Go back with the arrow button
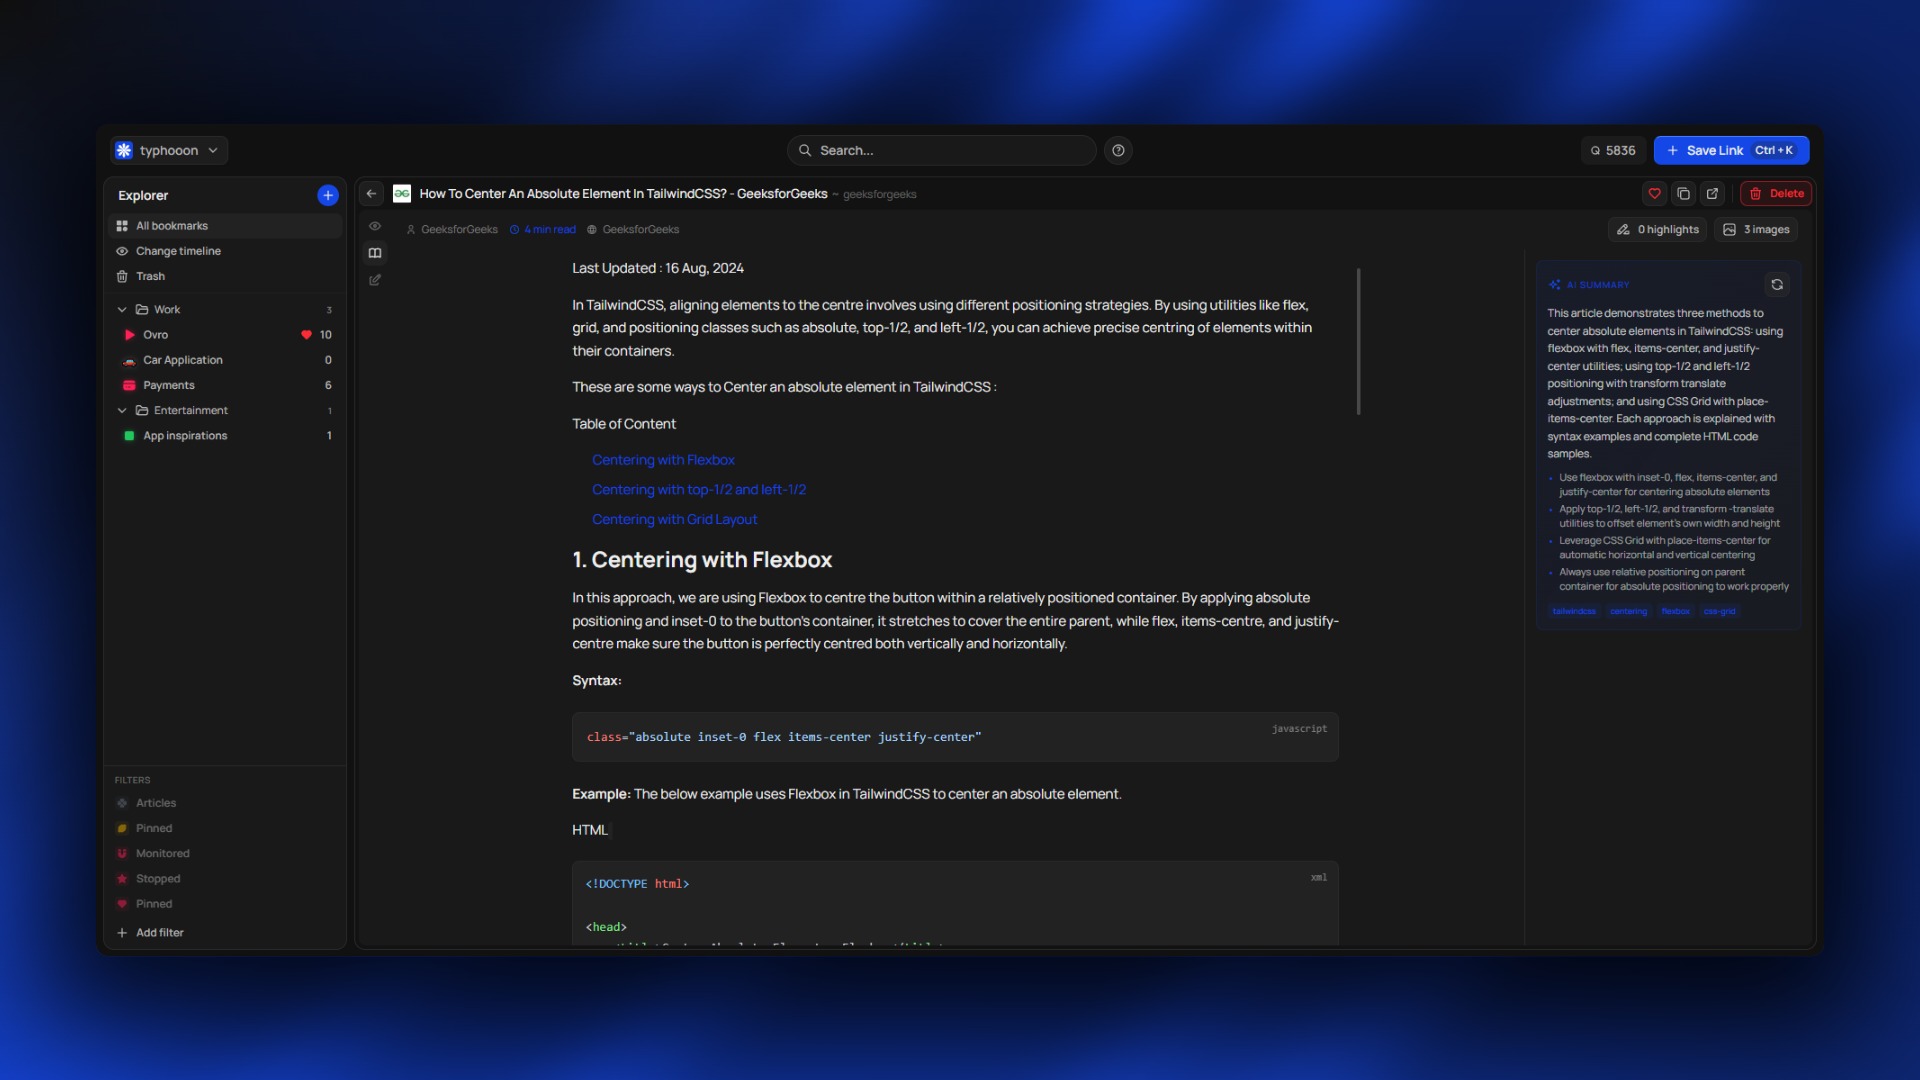The width and height of the screenshot is (1920, 1080). [x=371, y=194]
